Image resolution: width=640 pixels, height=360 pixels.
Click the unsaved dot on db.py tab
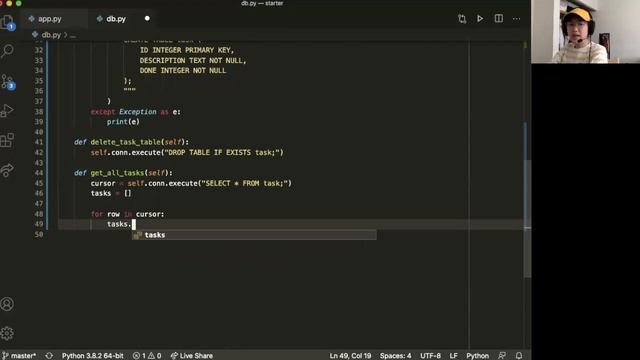point(147,18)
